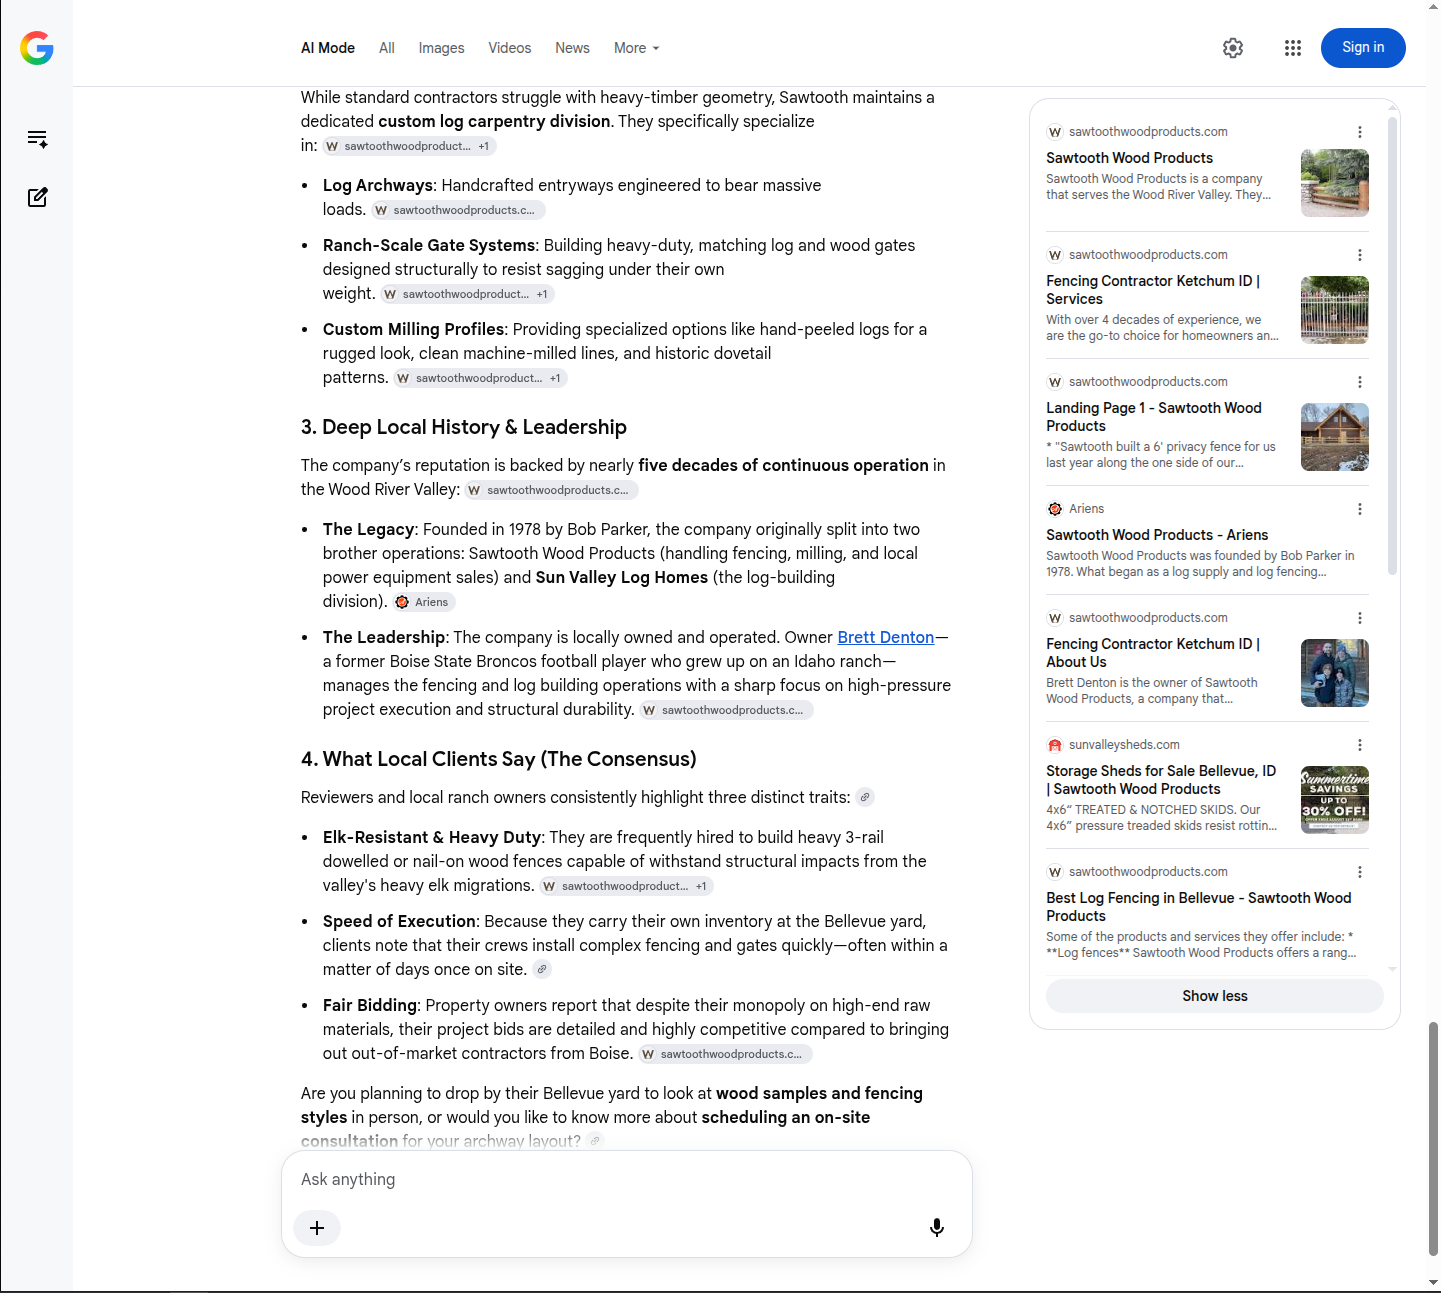This screenshot has height=1293, width=1441.
Task: Click the plus attach button
Action: pos(317,1228)
